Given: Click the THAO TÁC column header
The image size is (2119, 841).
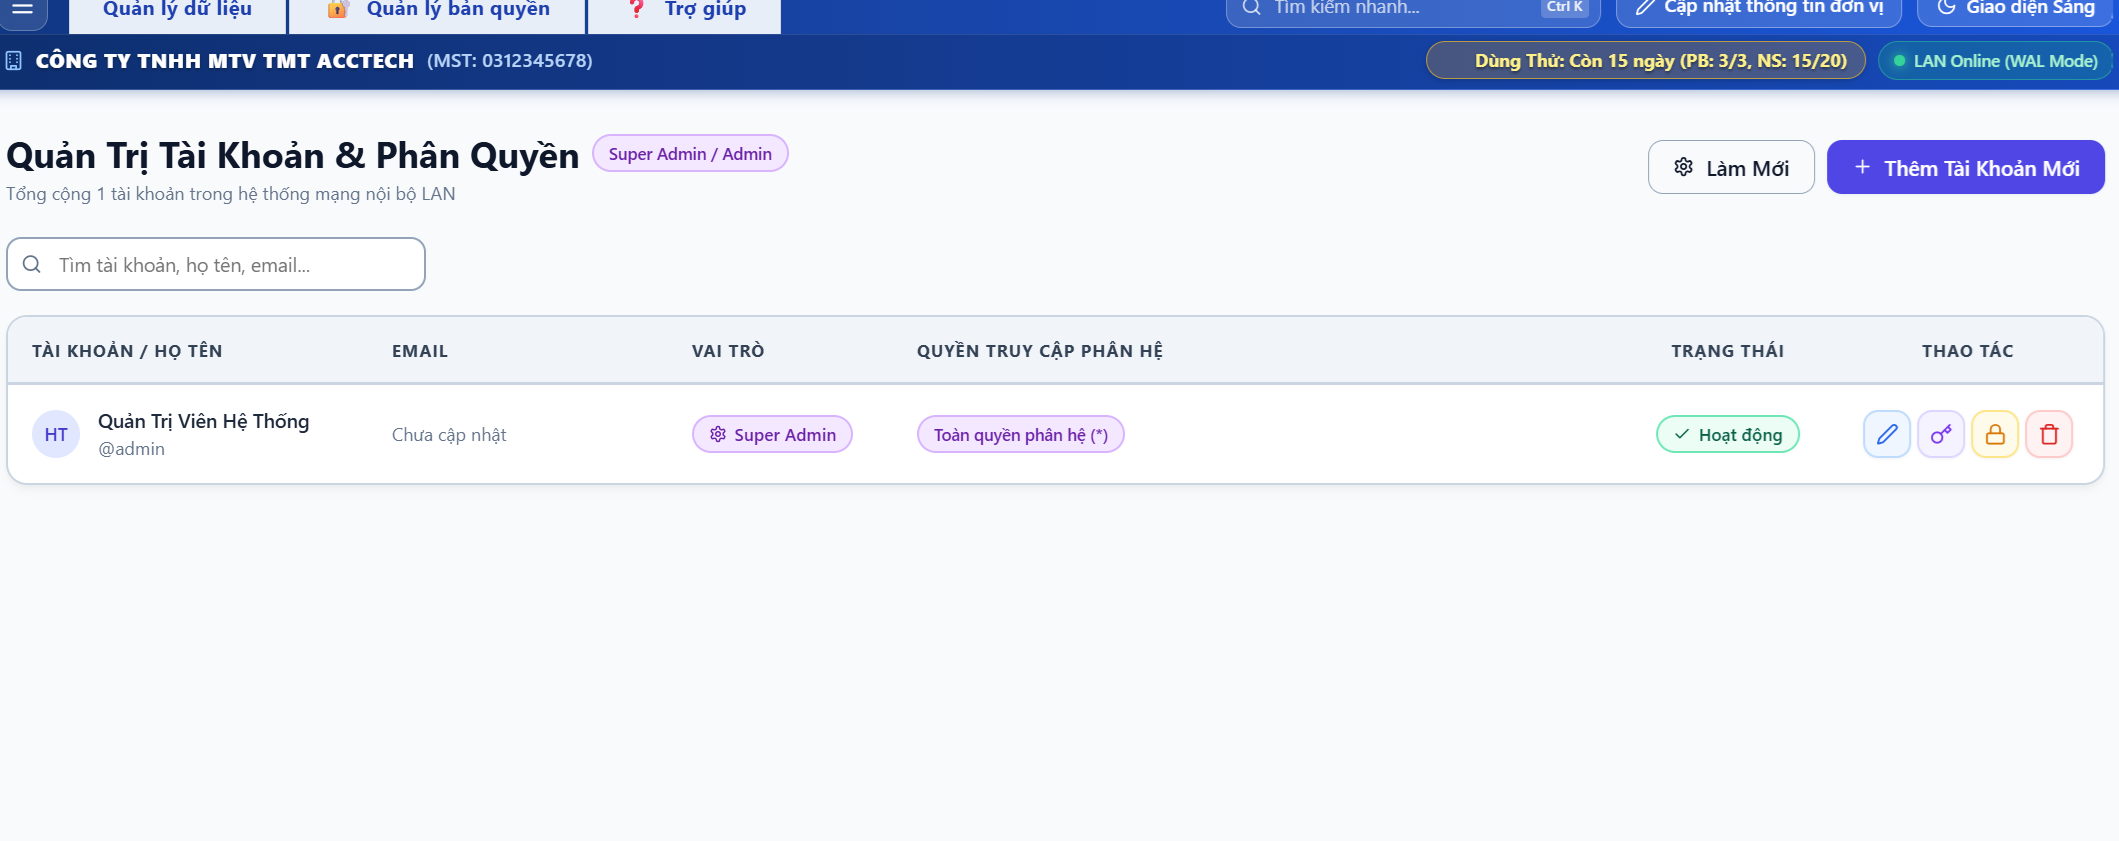Looking at the screenshot, I should tap(1968, 351).
